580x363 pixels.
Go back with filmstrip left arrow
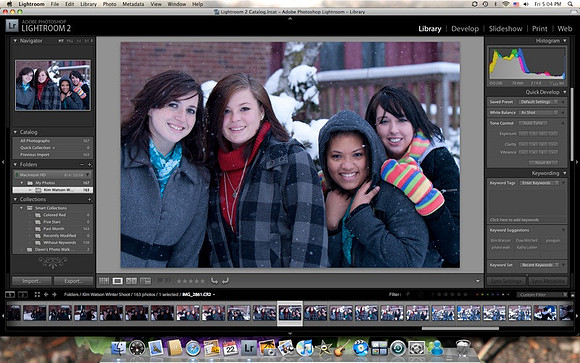46,295
